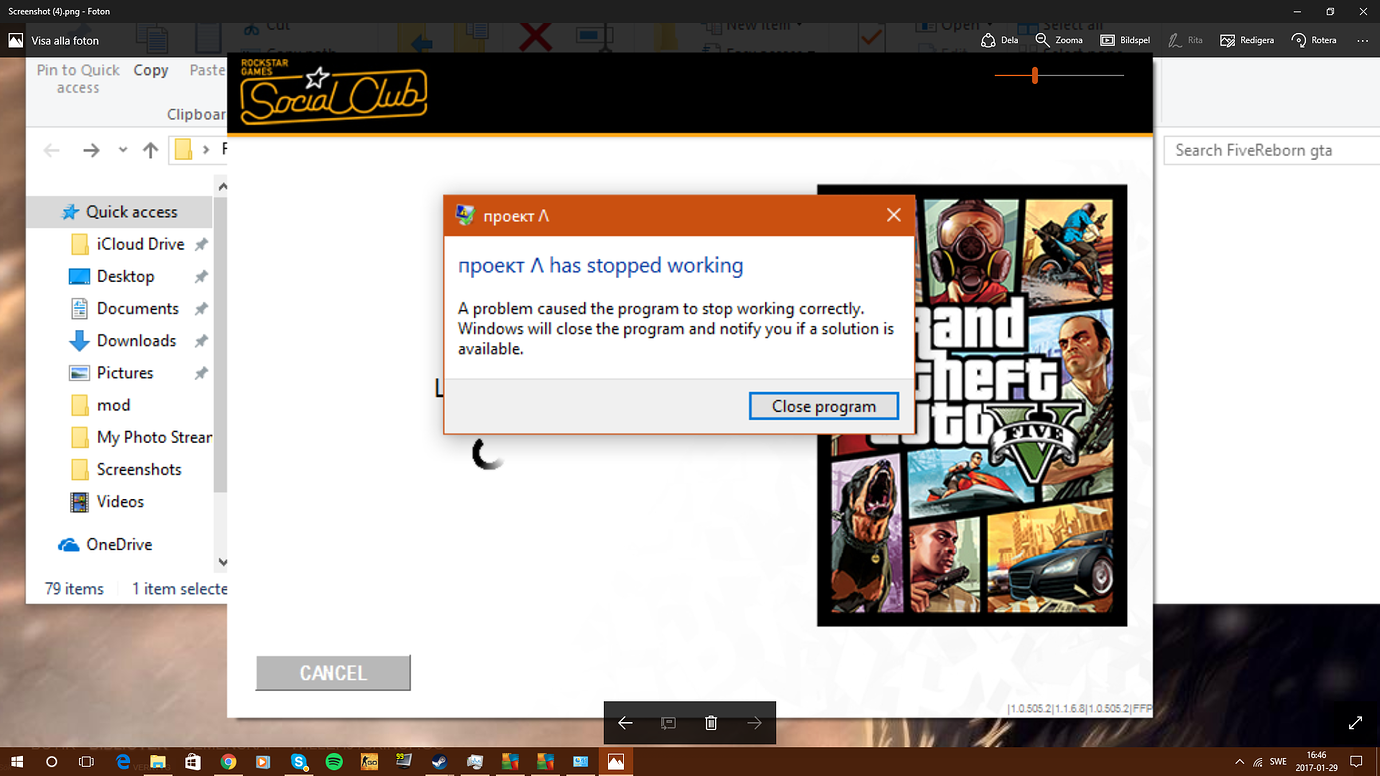Close the stopped working dialog with X

click(x=894, y=215)
